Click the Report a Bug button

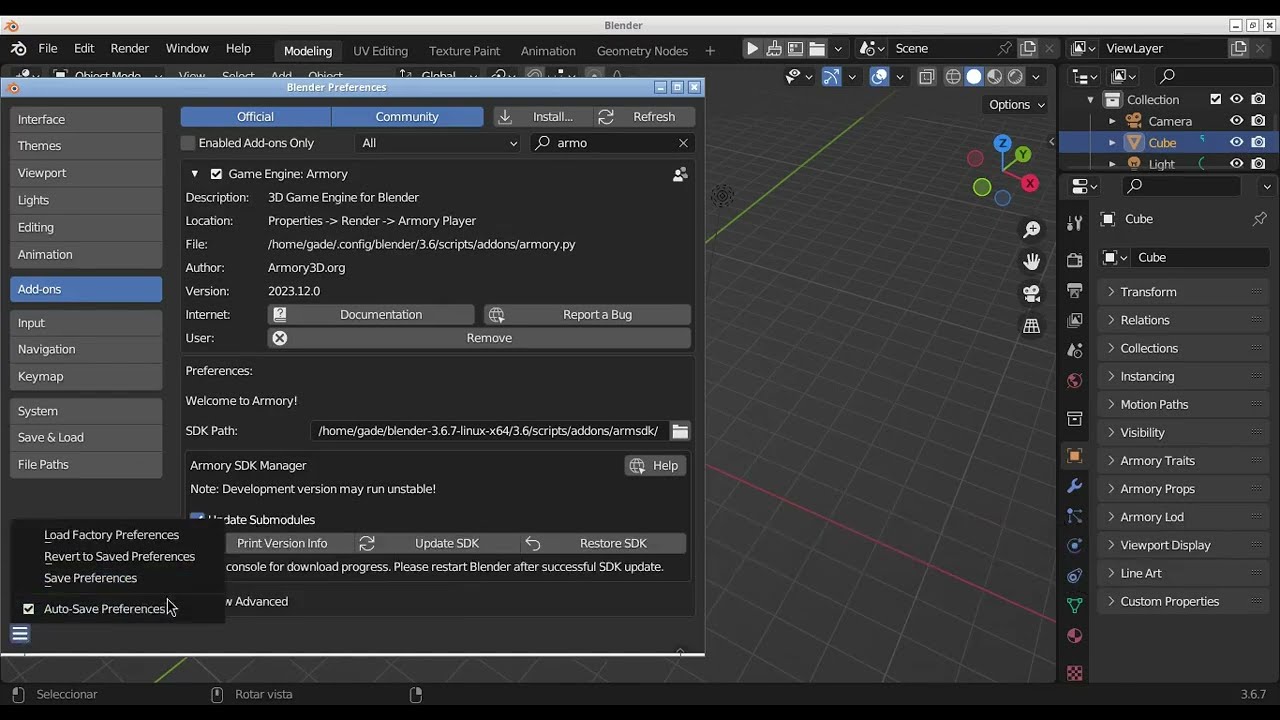click(588, 315)
